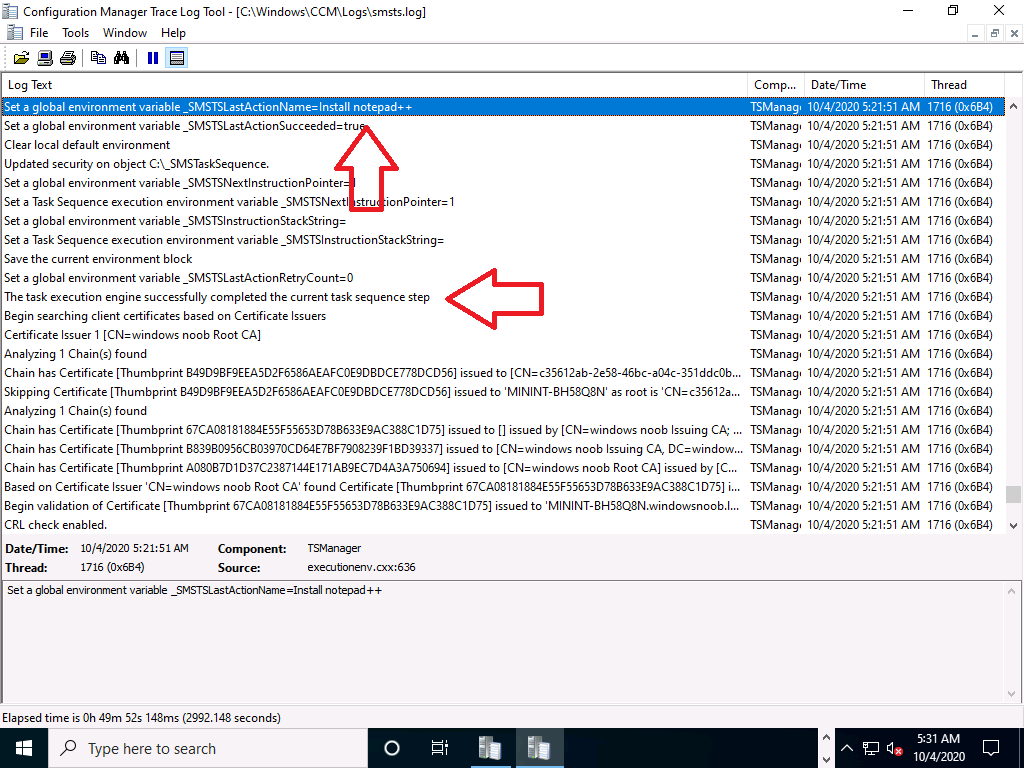This screenshot has height=768, width=1024.
Task: Click the TSManager component value in details
Action: (x=334, y=548)
